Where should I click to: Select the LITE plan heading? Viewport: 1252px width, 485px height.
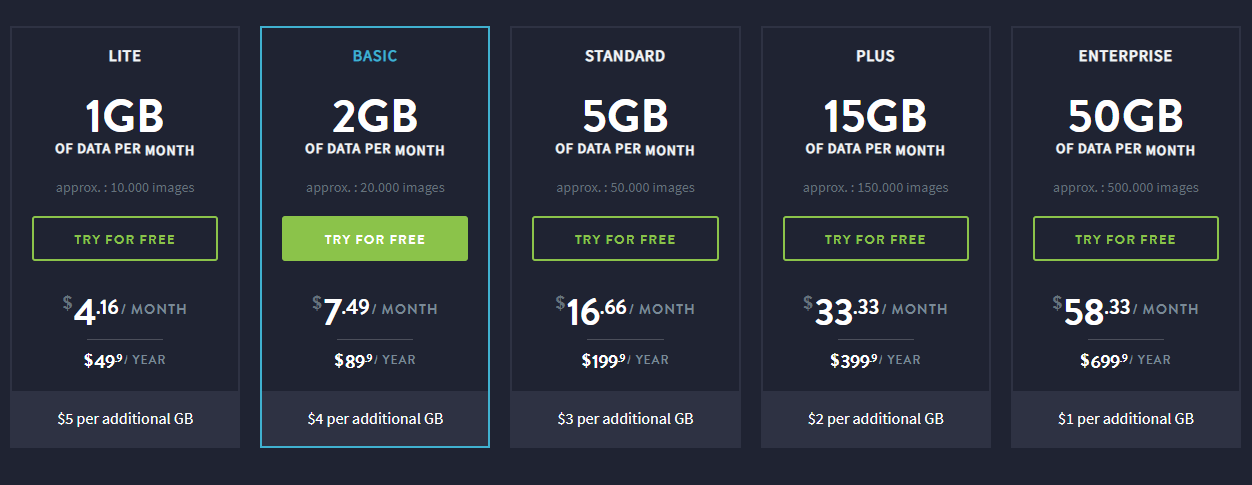pos(125,56)
